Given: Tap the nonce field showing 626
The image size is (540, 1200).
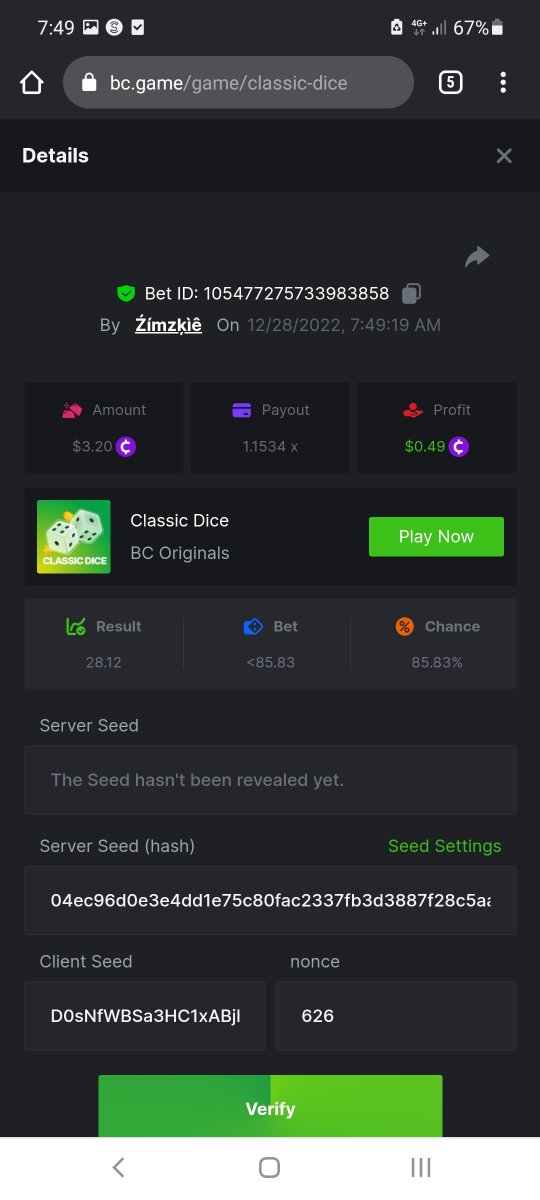Looking at the screenshot, I should point(396,1015).
